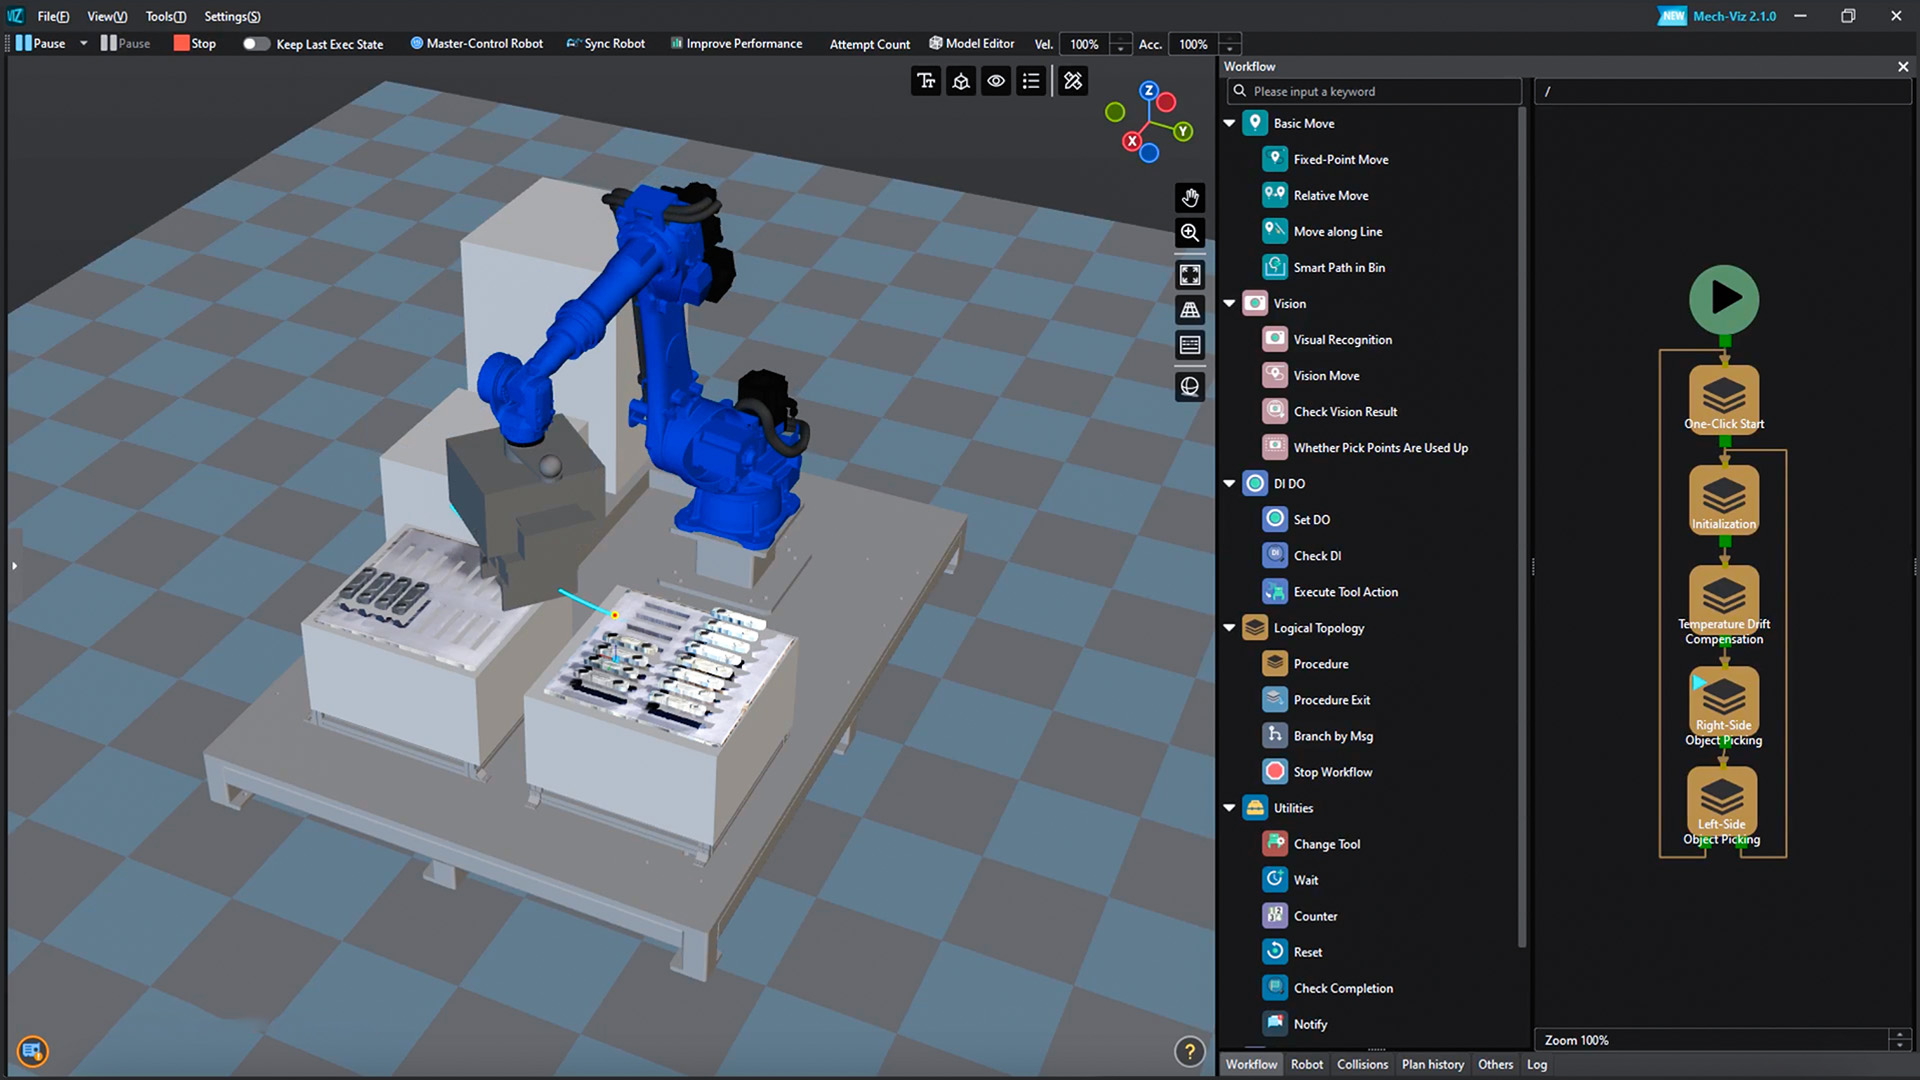Viewport: 1920px width, 1080px height.
Task: Enable Master-Control Robot
Action: 476,43
